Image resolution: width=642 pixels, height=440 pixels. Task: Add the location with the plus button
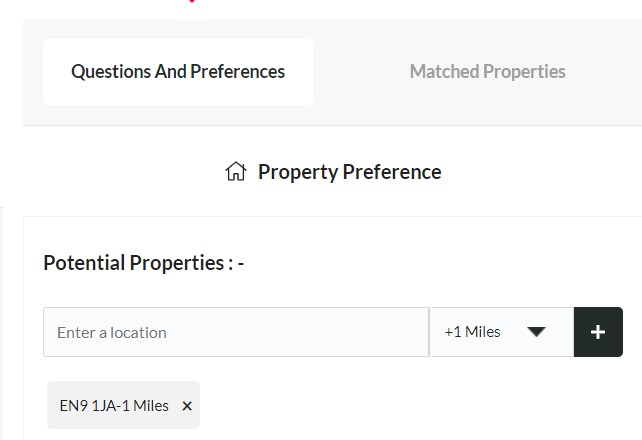(598, 332)
